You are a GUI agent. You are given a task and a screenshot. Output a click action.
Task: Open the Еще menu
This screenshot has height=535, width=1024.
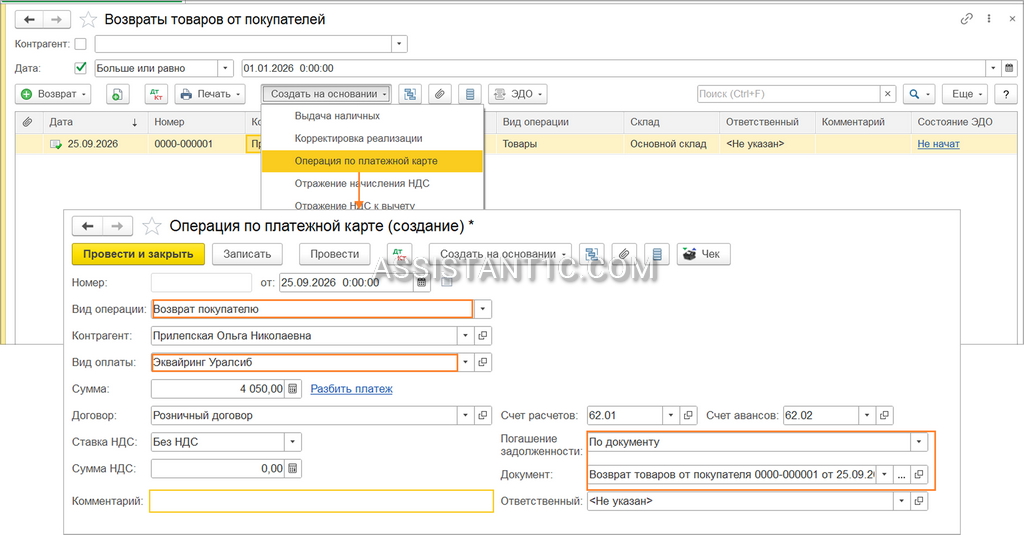point(965,94)
